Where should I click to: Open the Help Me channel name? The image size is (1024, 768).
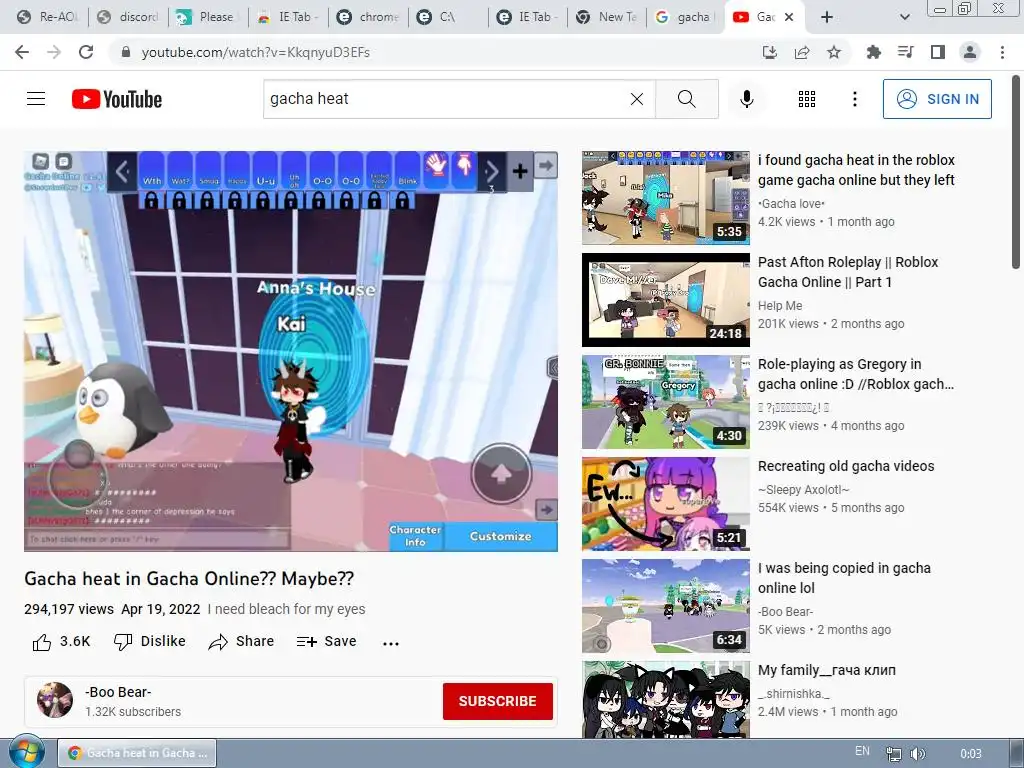(780, 306)
